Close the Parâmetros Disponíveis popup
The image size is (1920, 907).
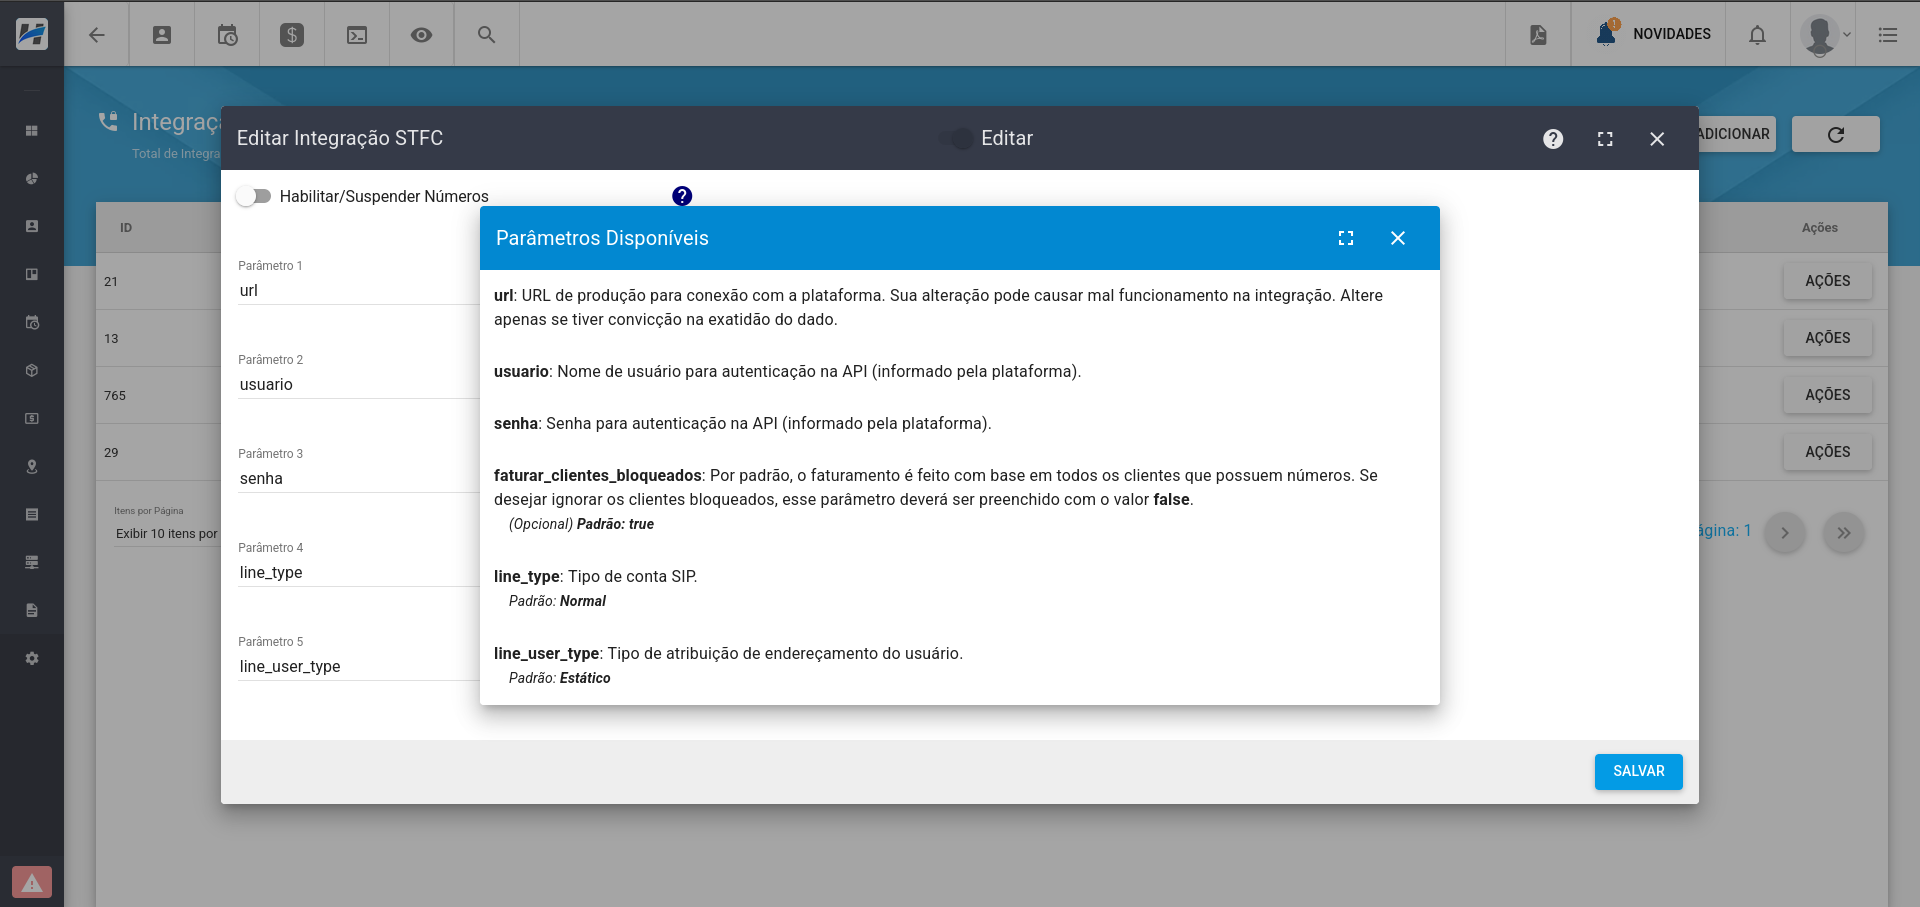point(1398,238)
